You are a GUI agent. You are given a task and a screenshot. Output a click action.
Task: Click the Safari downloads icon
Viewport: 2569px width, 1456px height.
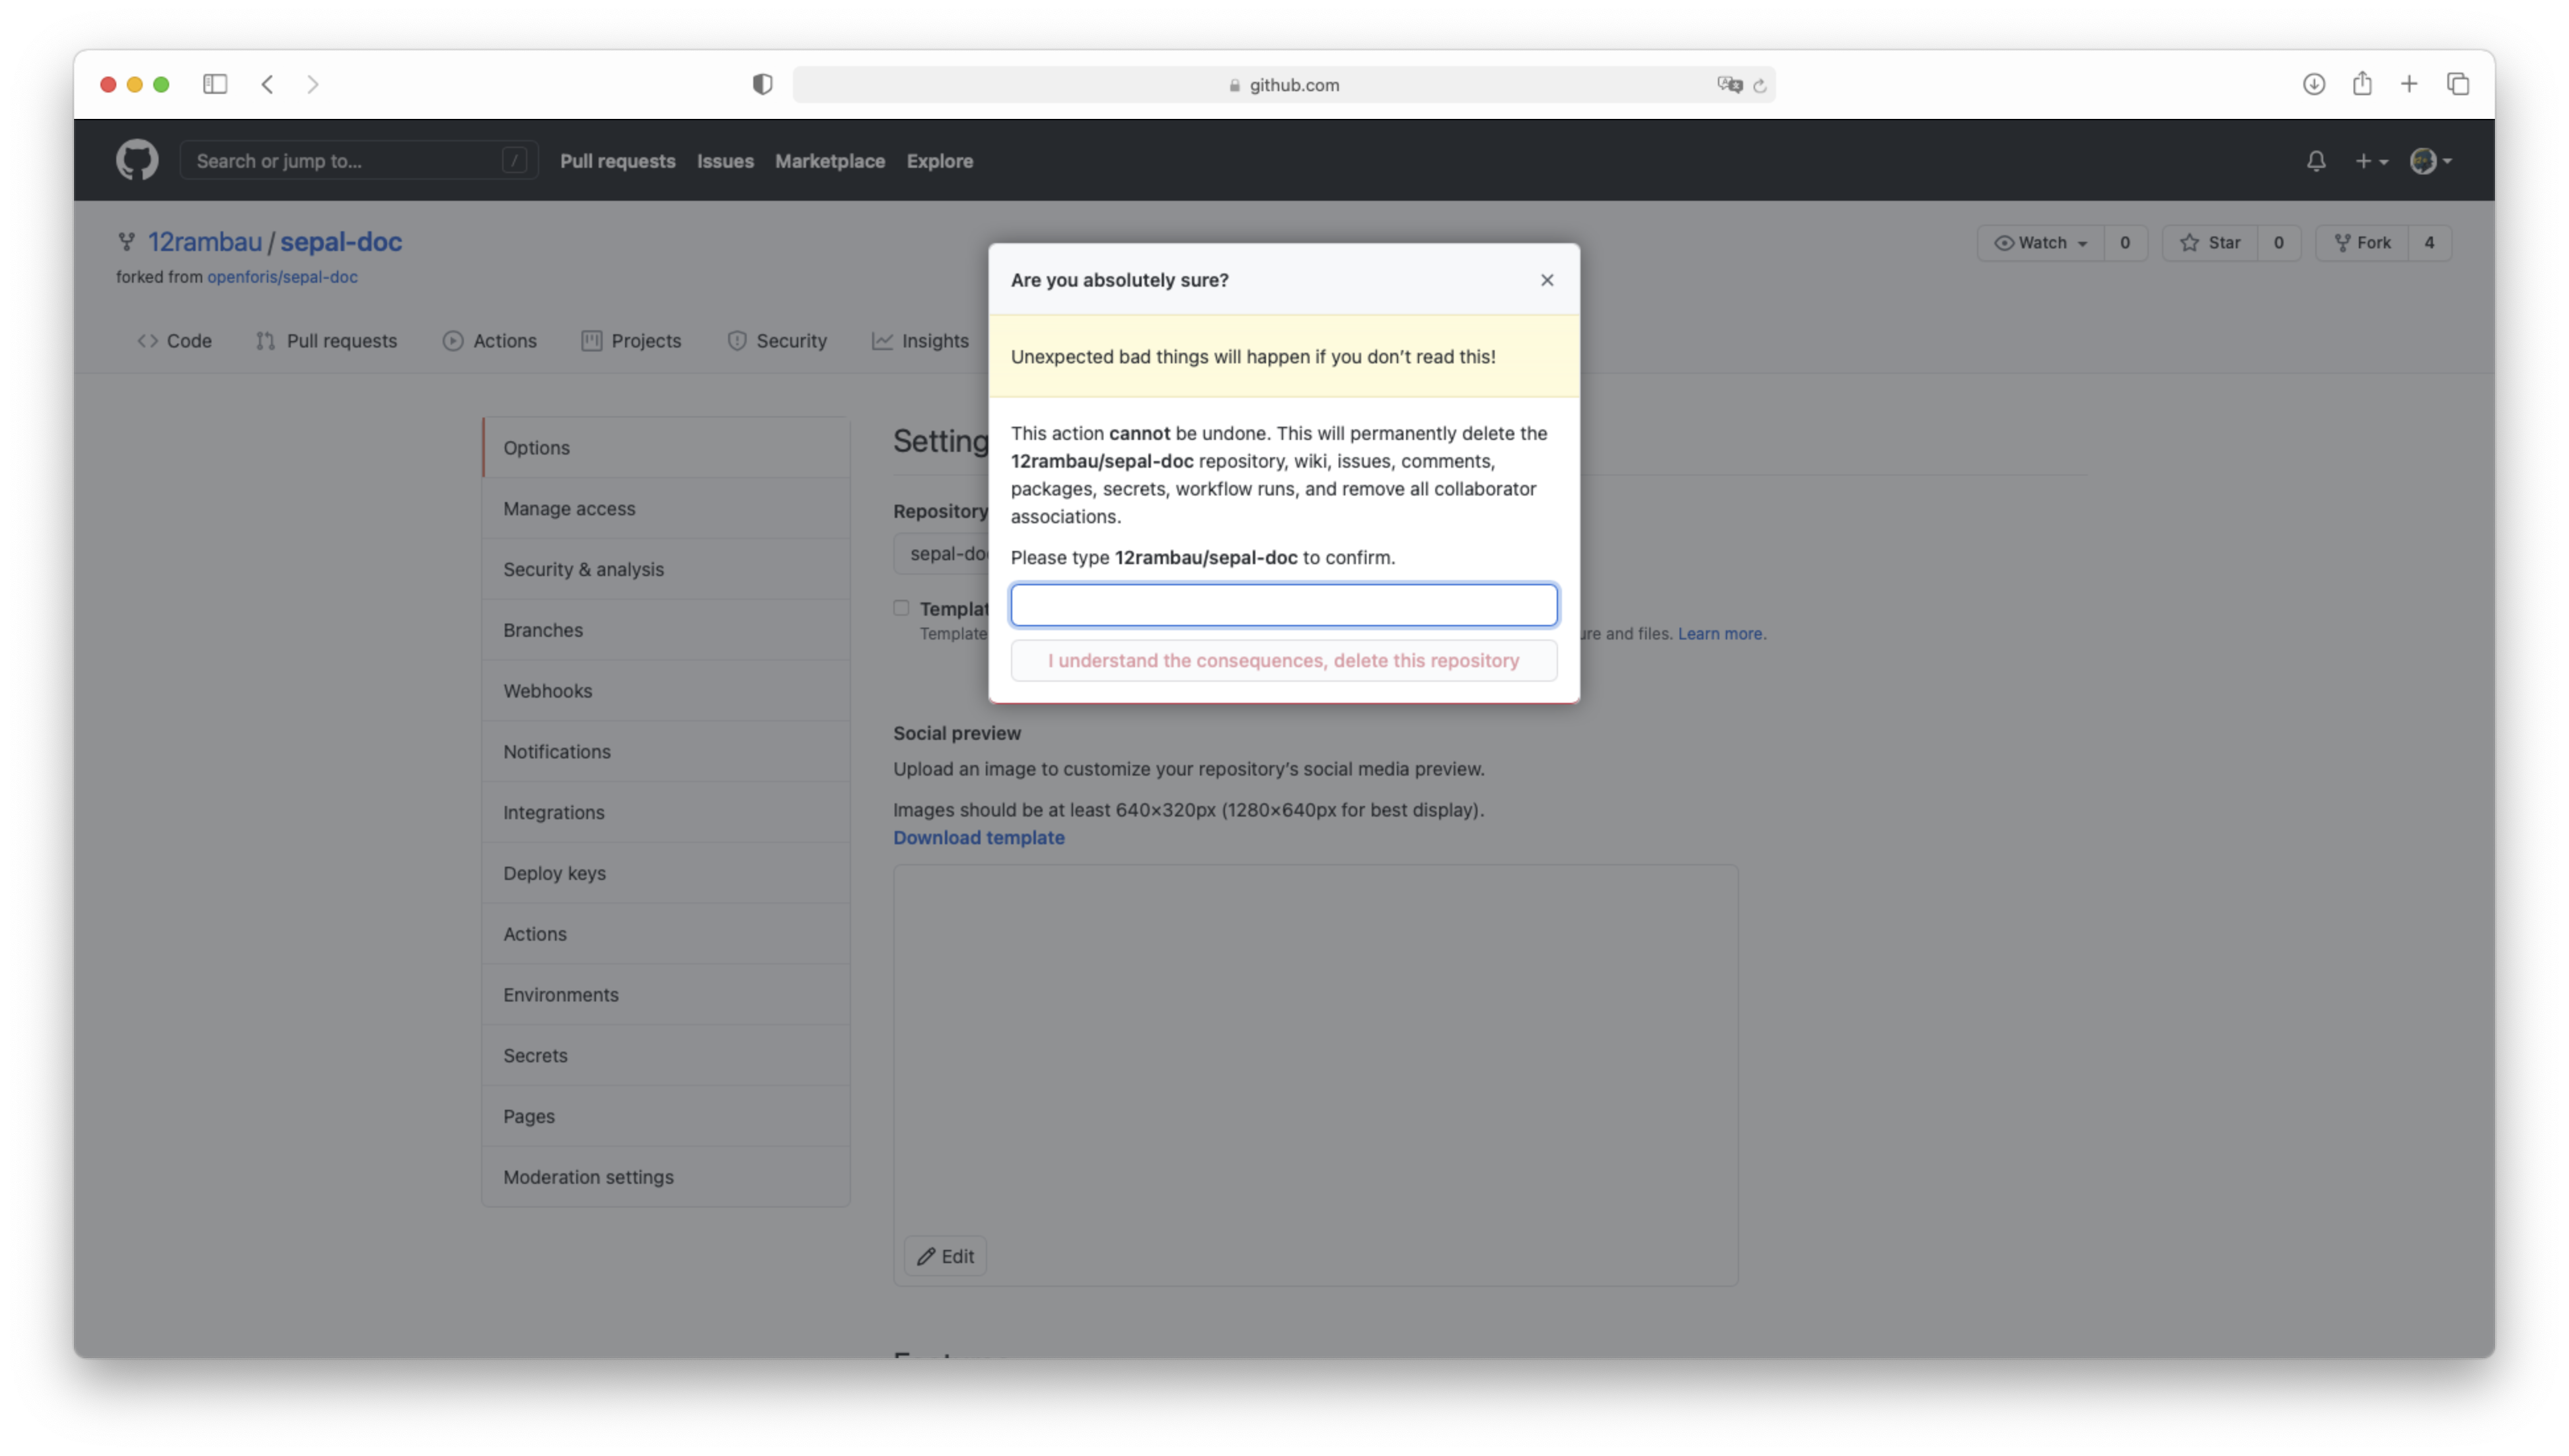(2313, 84)
